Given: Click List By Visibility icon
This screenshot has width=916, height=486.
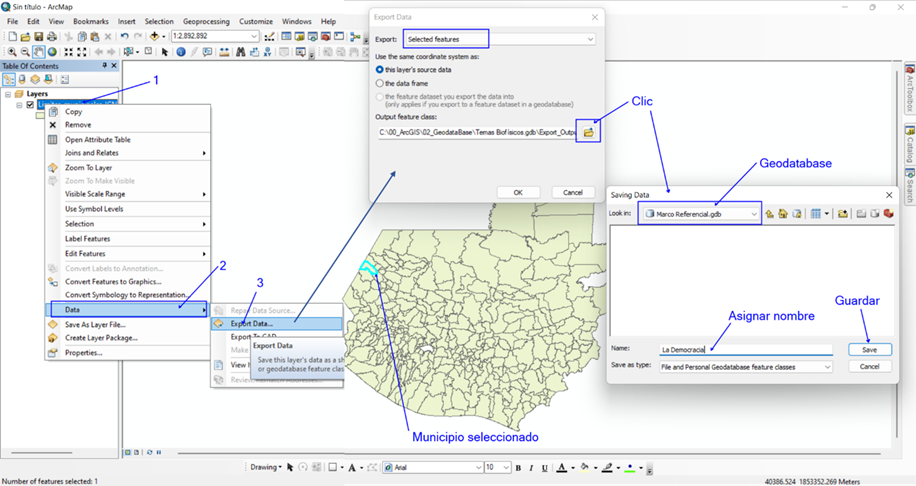Looking at the screenshot, I should tap(35, 79).
